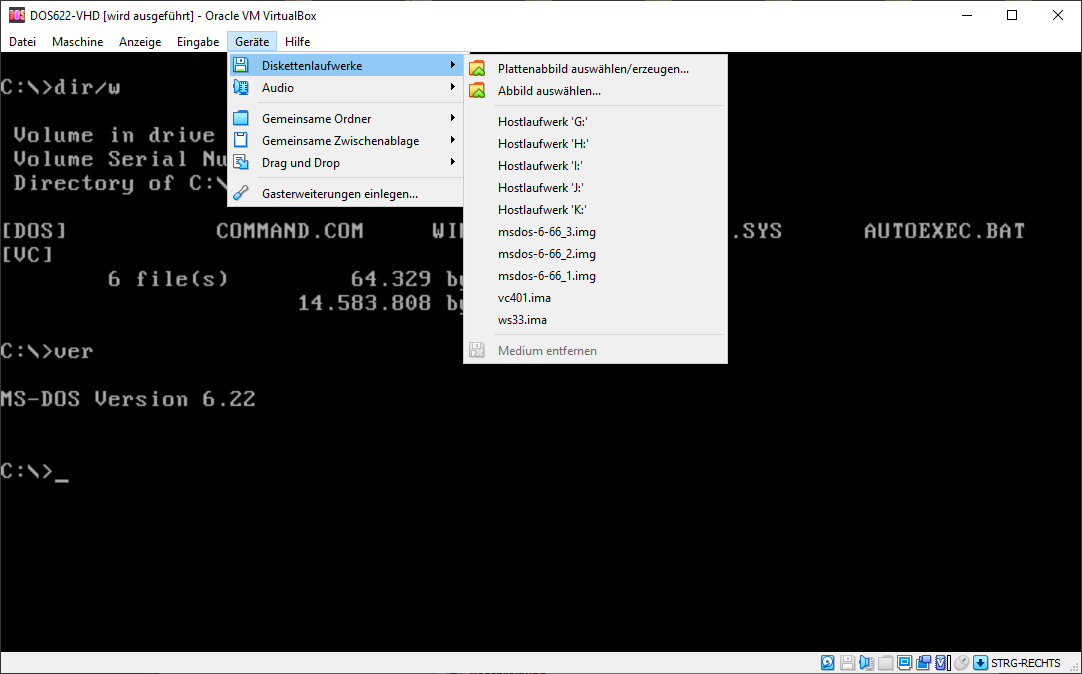Click the display status bar icon
This screenshot has width=1082, height=674.
[x=905, y=662]
